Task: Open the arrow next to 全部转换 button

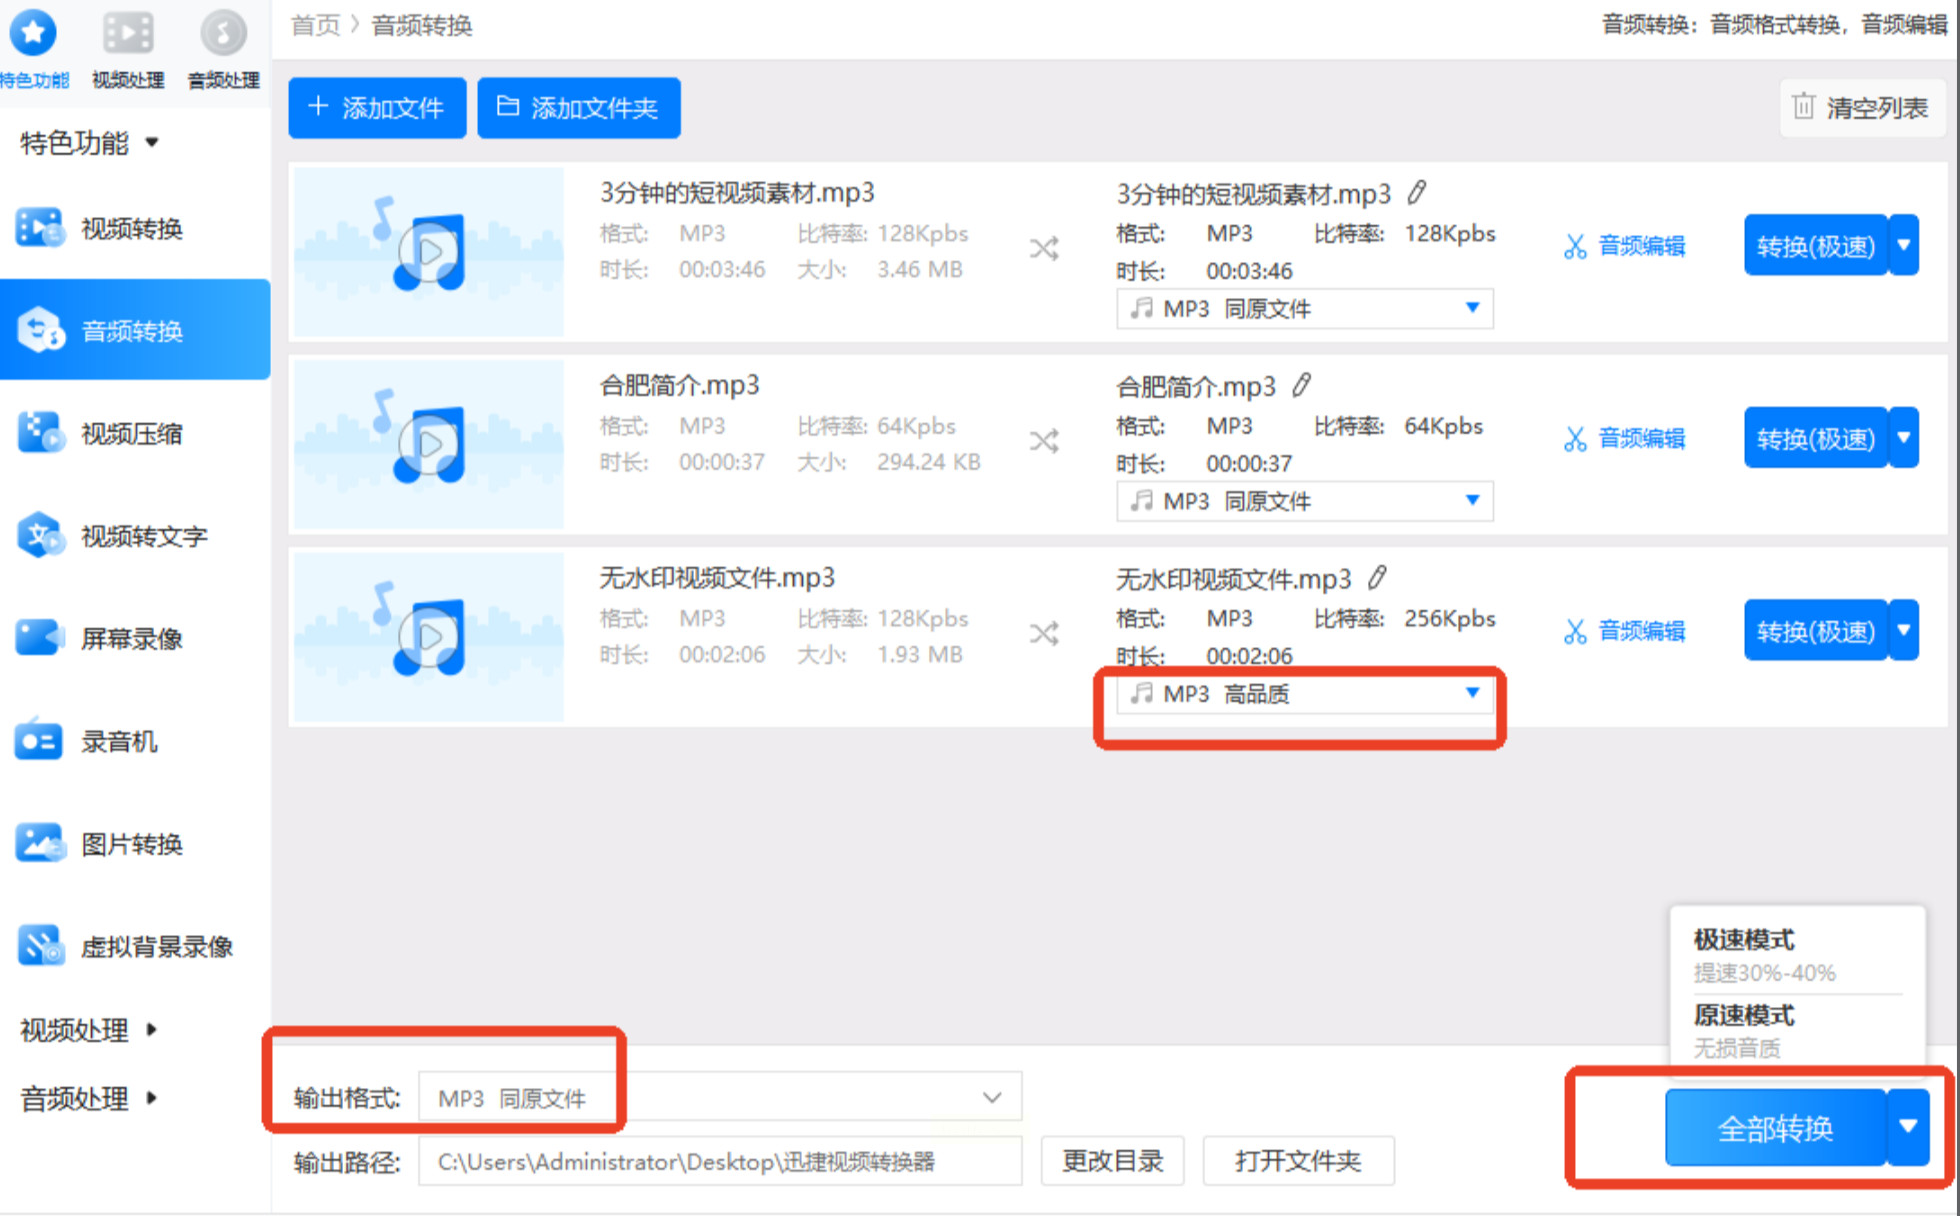Action: (1907, 1127)
